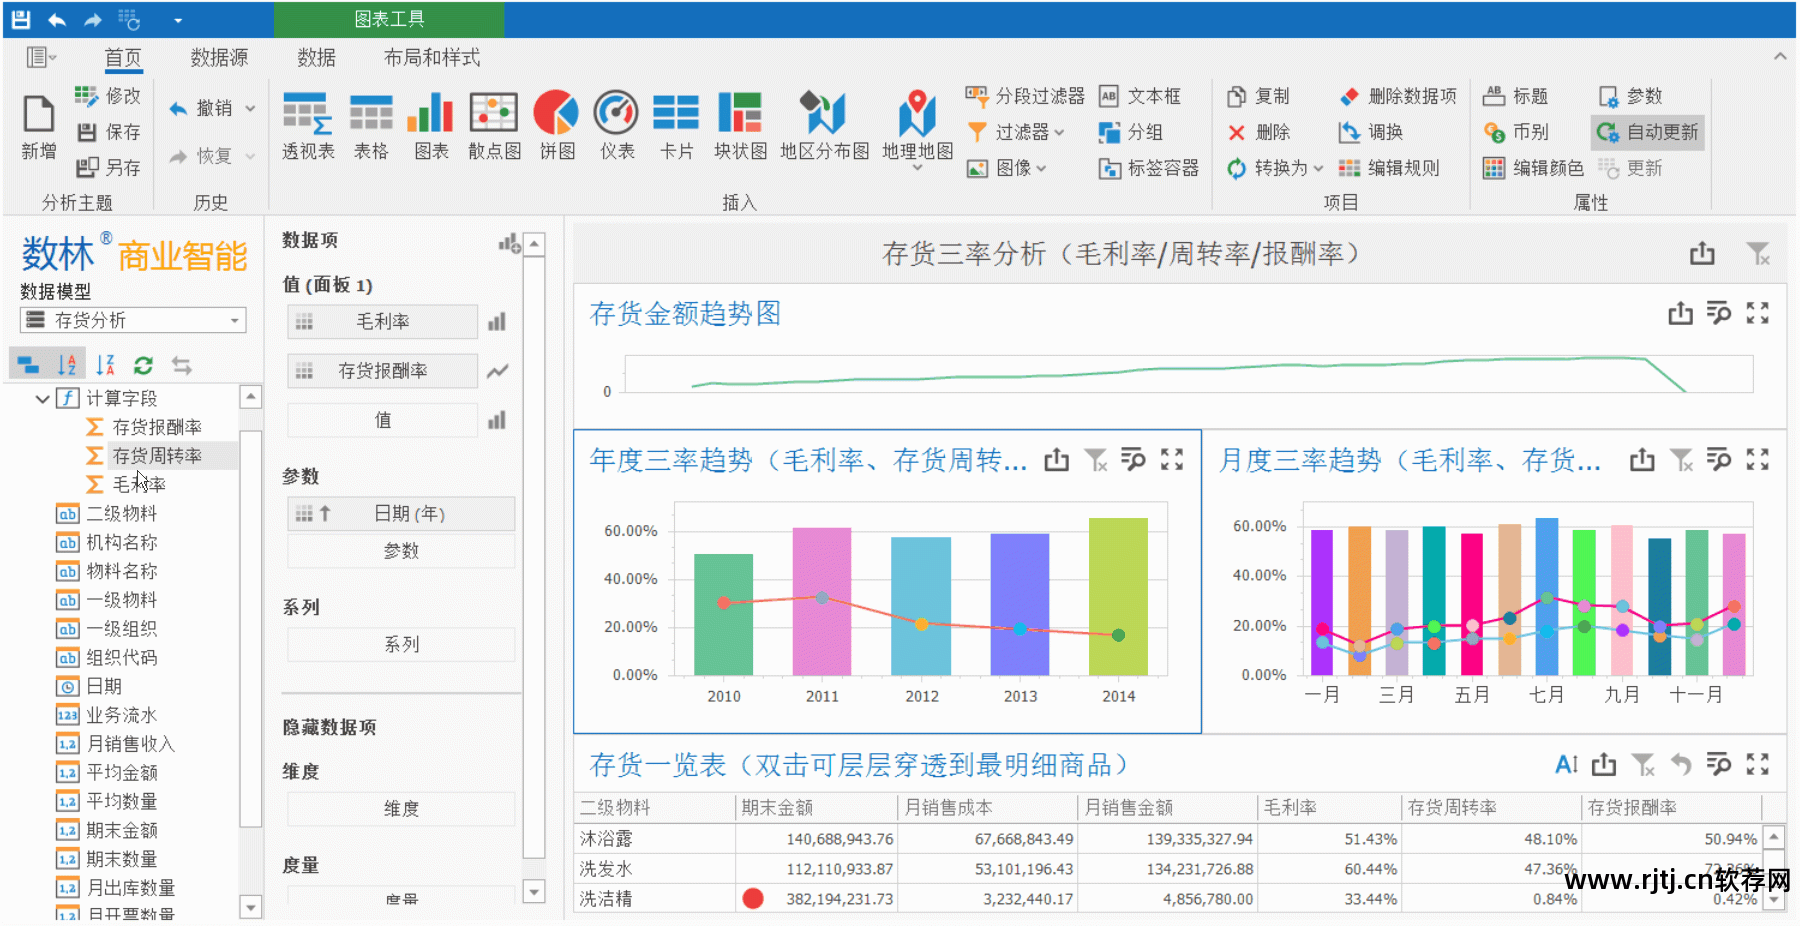This screenshot has width=1800, height=926.
Task: Switch 存货报酬率 series to line chart type
Action: (x=497, y=371)
